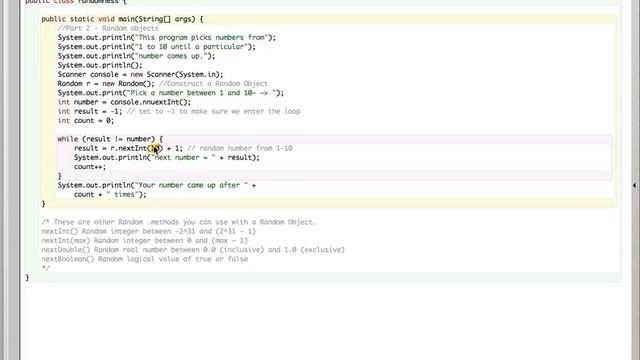The image size is (640, 360).
Task: Click the line printing "This program picks numbers from"
Action: click(167, 38)
